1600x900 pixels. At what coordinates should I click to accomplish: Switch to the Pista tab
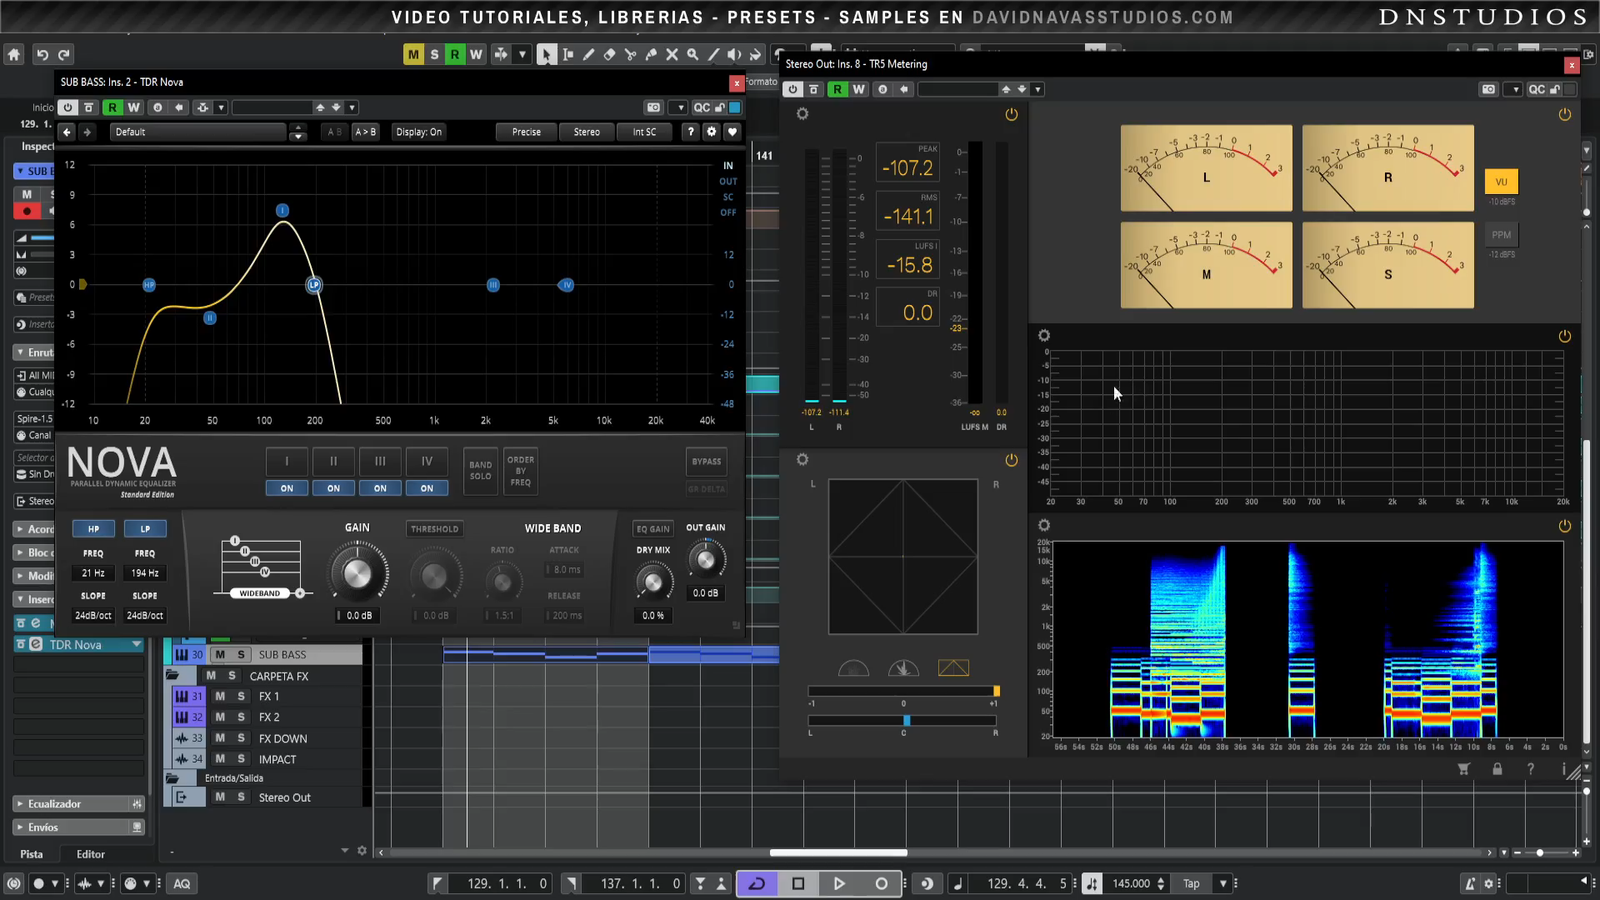point(32,854)
